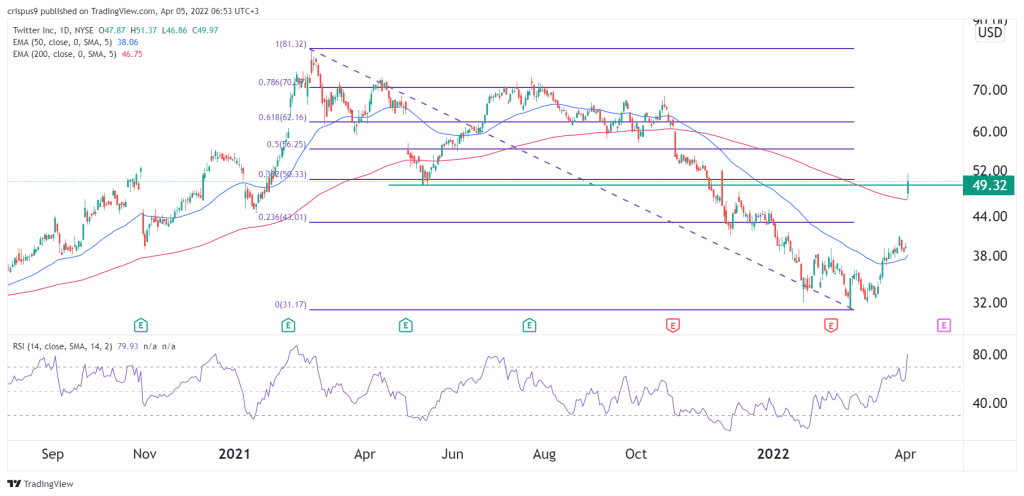Click the 60.00 price axis label

click(990, 132)
